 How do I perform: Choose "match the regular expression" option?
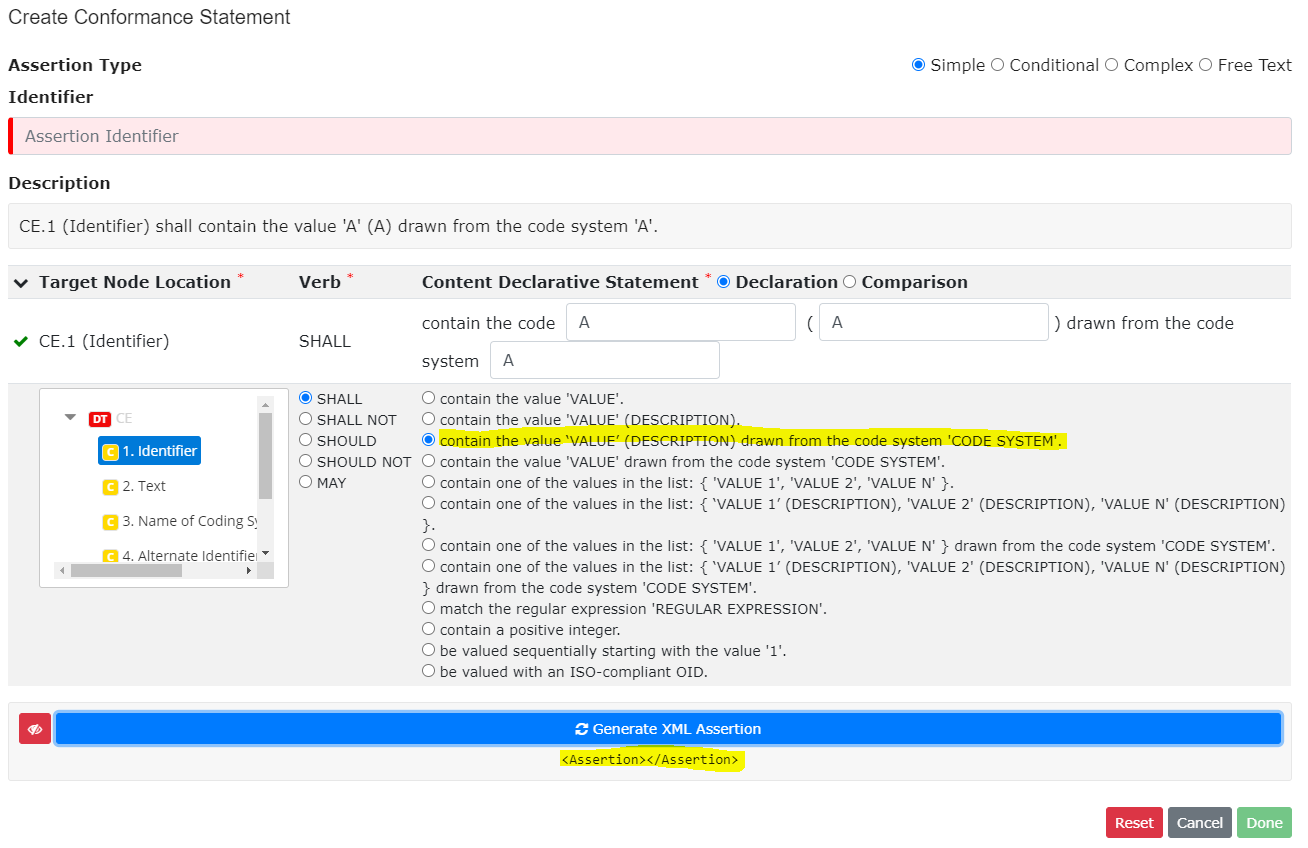429,608
